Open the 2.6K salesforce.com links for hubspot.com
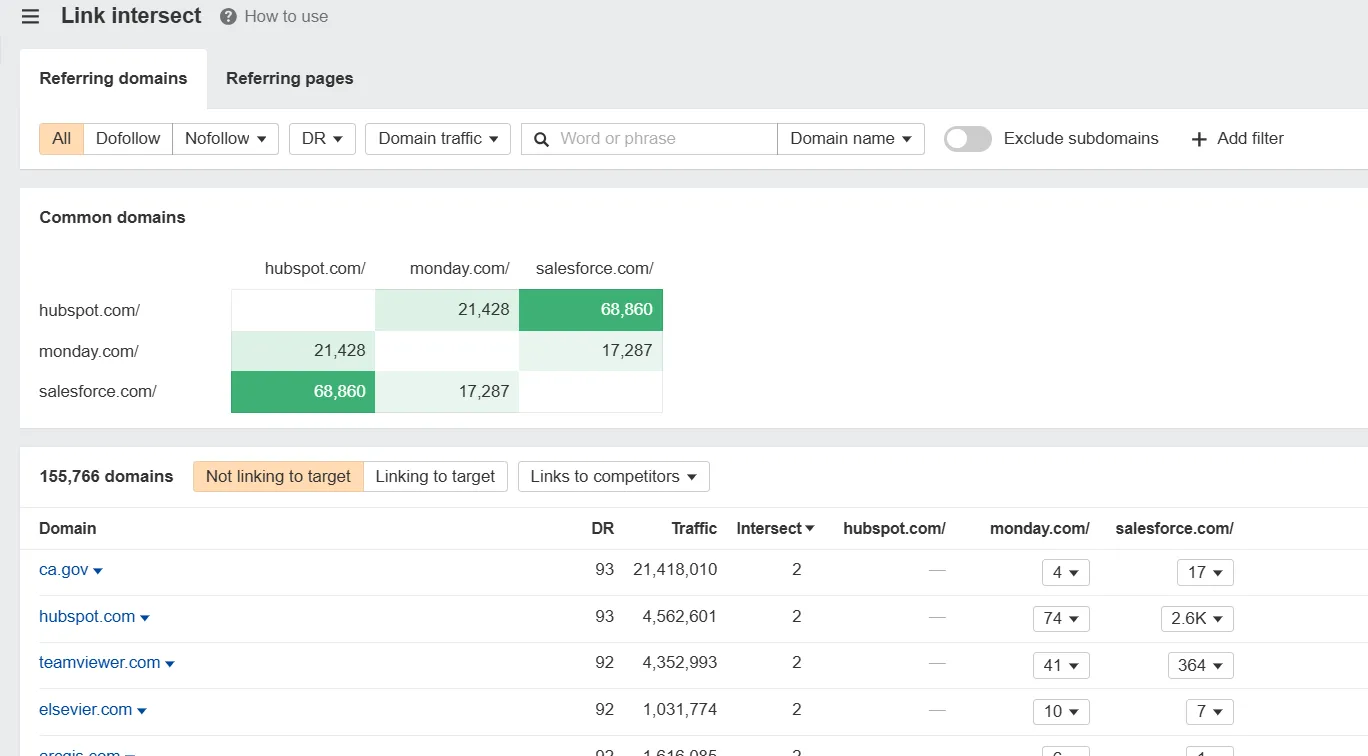The image size is (1368, 756). [1197, 619]
